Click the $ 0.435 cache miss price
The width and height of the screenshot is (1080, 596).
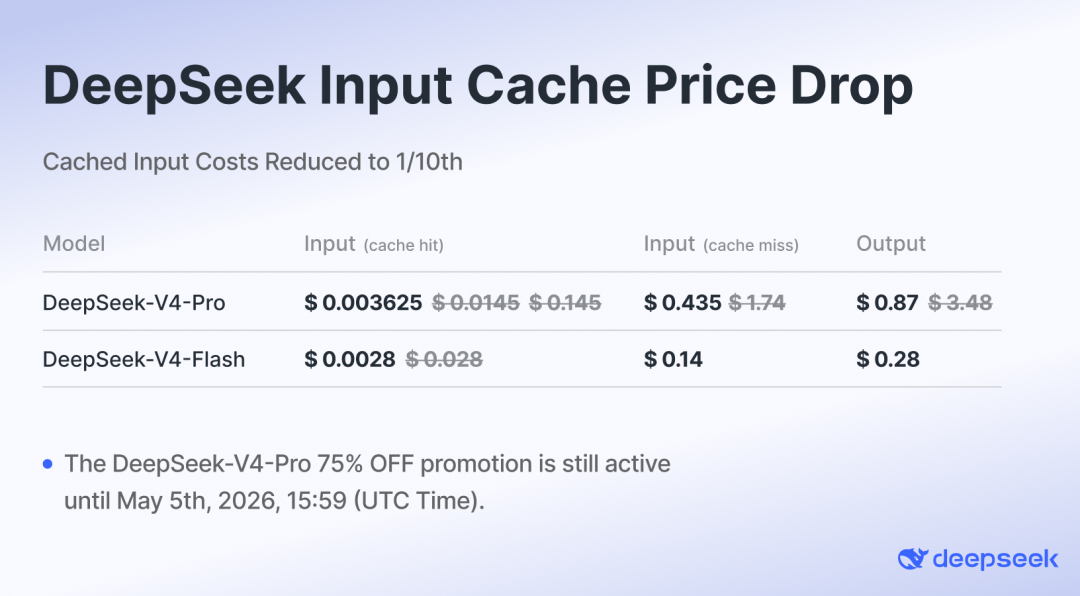pos(682,303)
